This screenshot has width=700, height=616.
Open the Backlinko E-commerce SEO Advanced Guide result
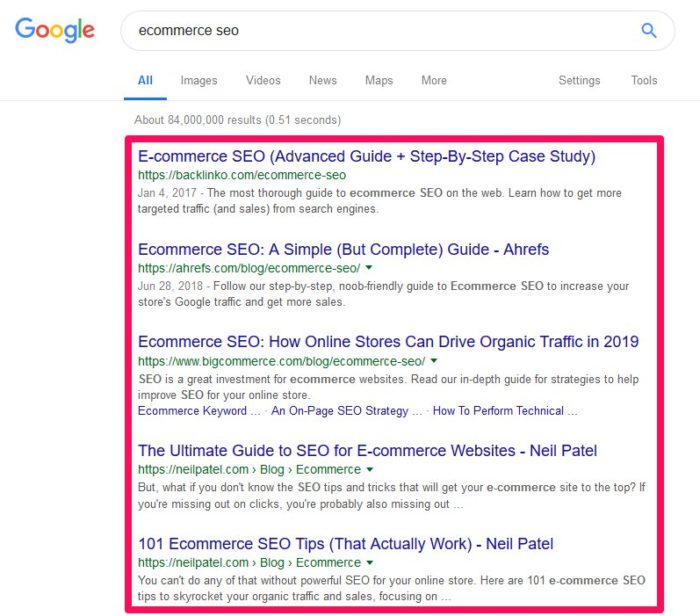click(367, 156)
